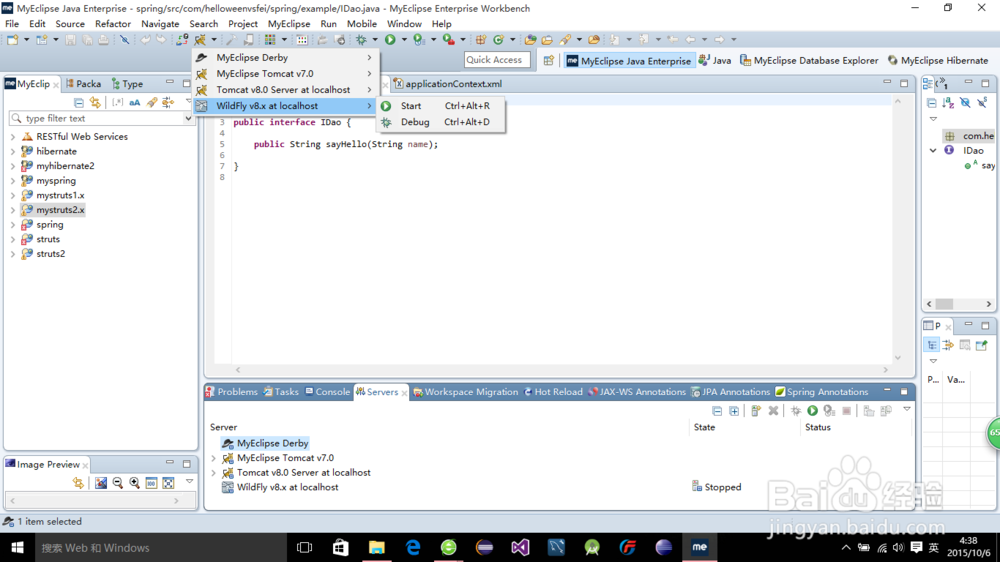Click Link with Editor in explorer
This screenshot has height=562, width=1000.
point(95,102)
